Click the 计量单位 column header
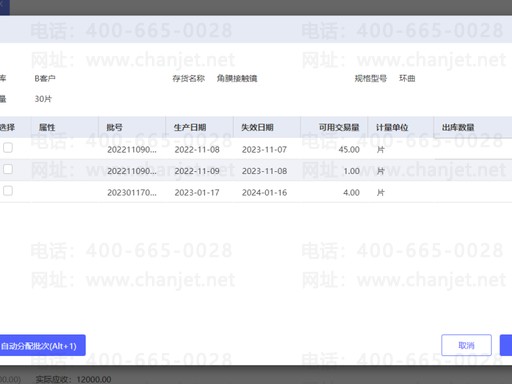Image resolution: width=512 pixels, height=384 pixels. click(x=401, y=127)
